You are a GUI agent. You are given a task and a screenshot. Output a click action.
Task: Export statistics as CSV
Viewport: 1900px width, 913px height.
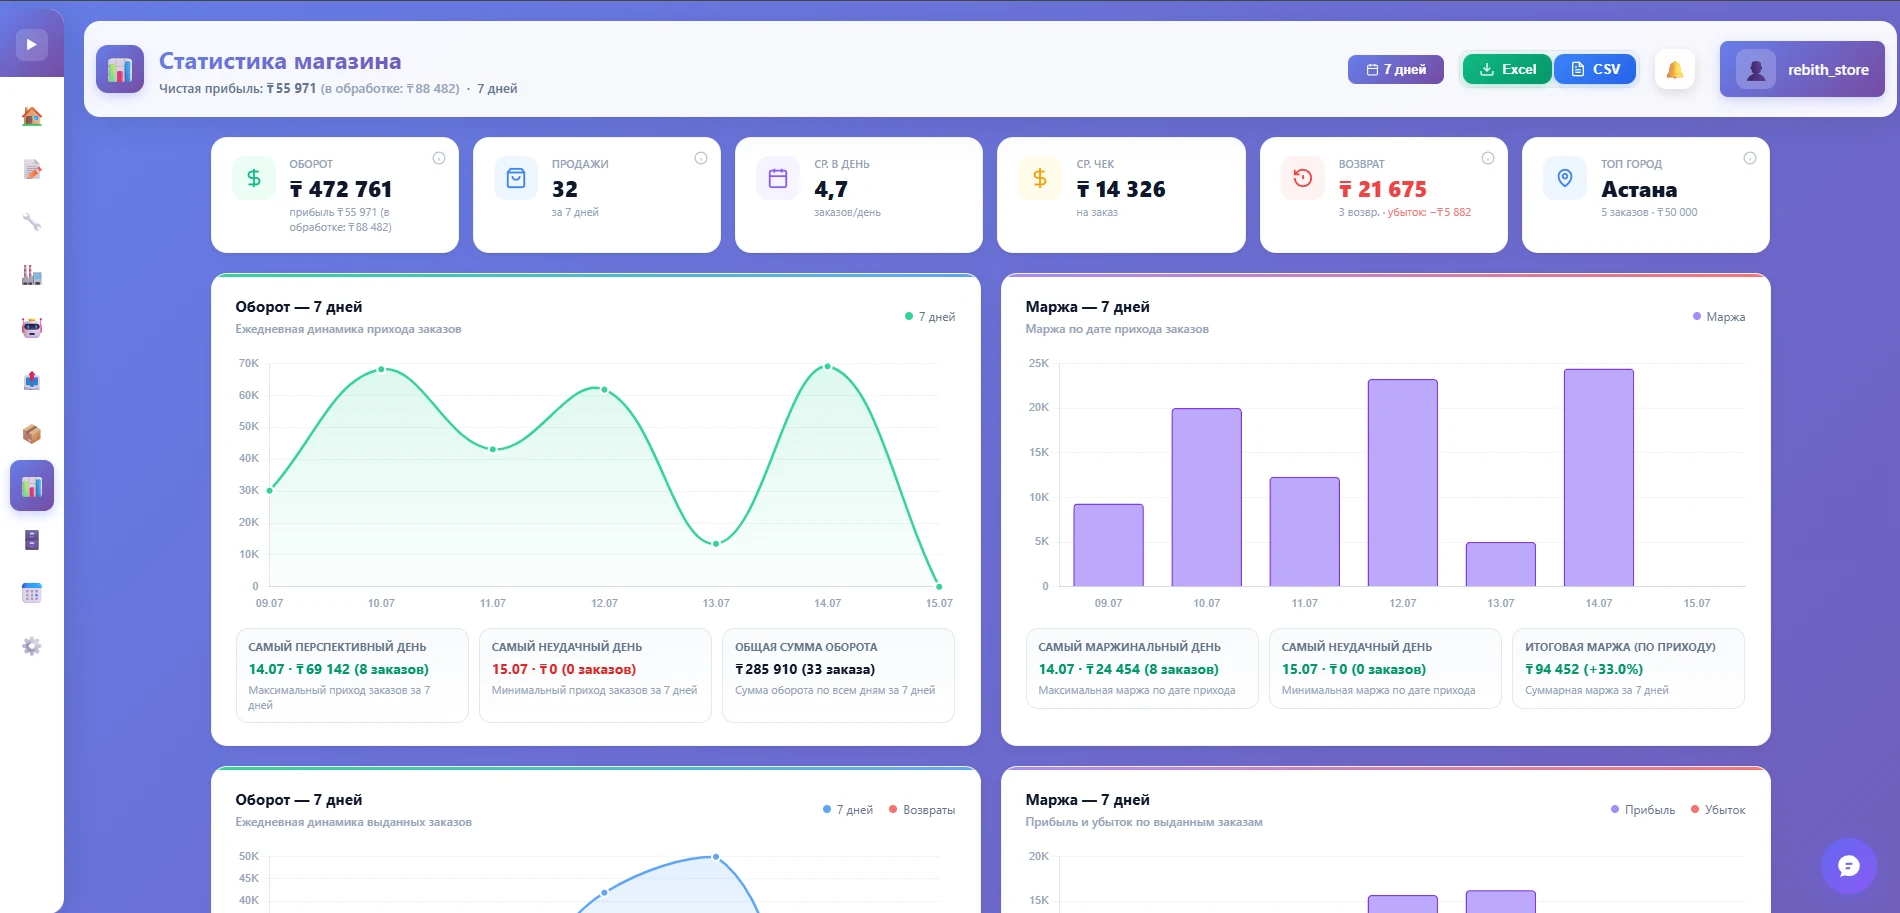click(x=1595, y=69)
